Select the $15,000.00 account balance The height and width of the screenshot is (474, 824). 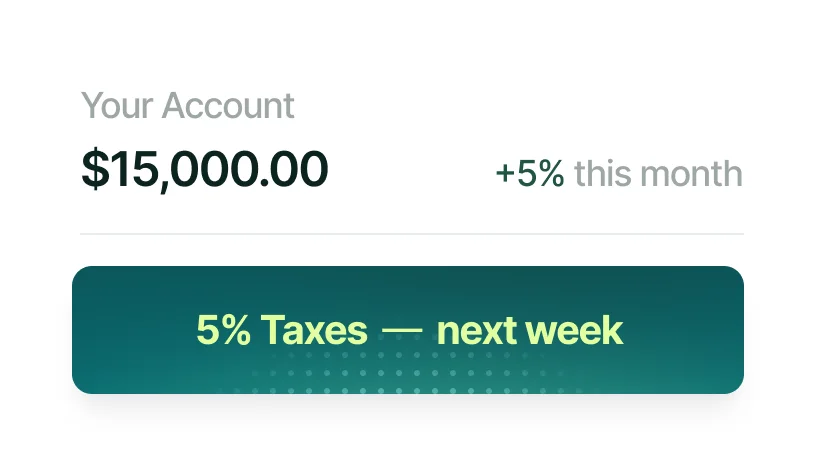[x=204, y=170]
